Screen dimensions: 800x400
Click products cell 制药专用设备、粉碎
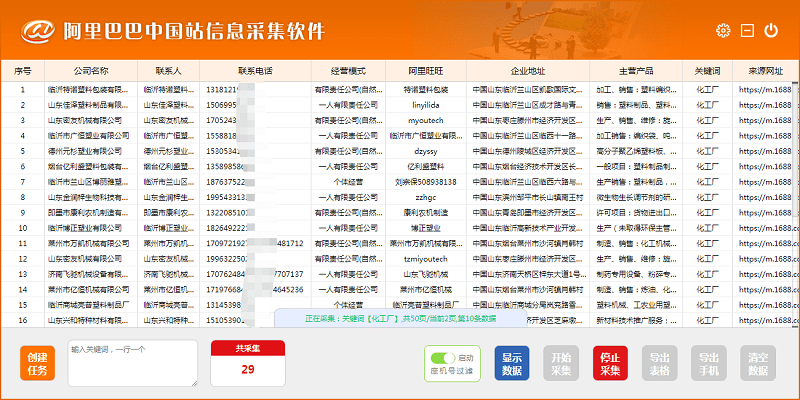636,274
